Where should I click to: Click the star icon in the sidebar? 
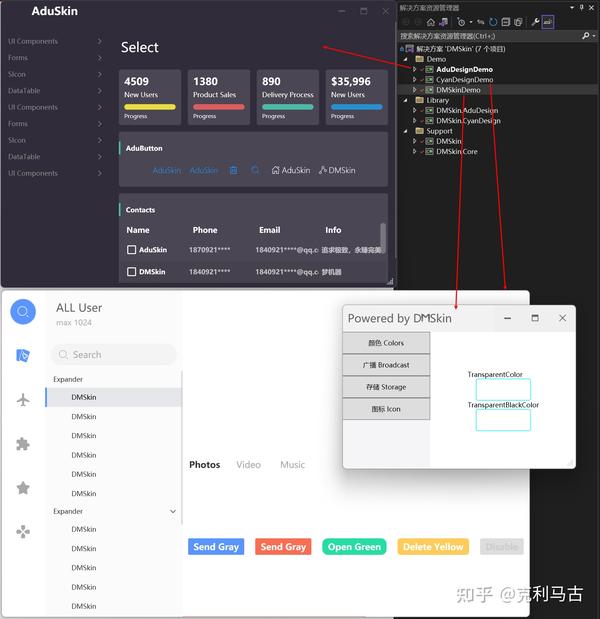23,488
